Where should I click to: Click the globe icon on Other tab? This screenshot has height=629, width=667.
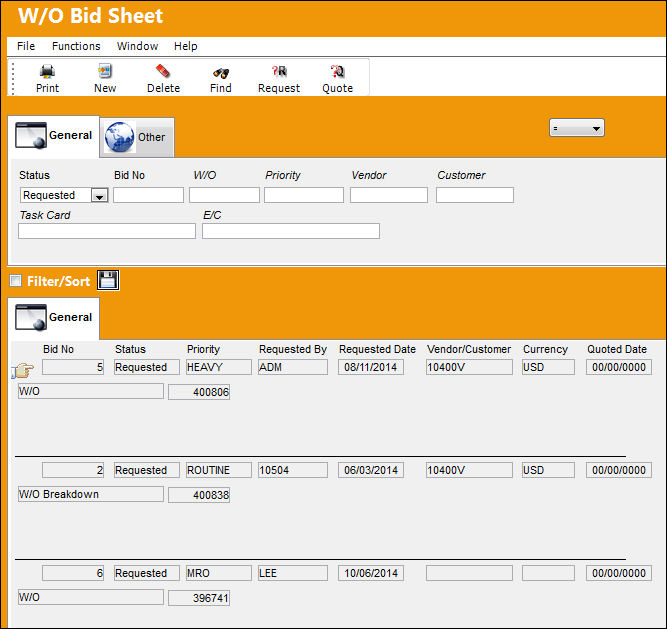pos(120,137)
